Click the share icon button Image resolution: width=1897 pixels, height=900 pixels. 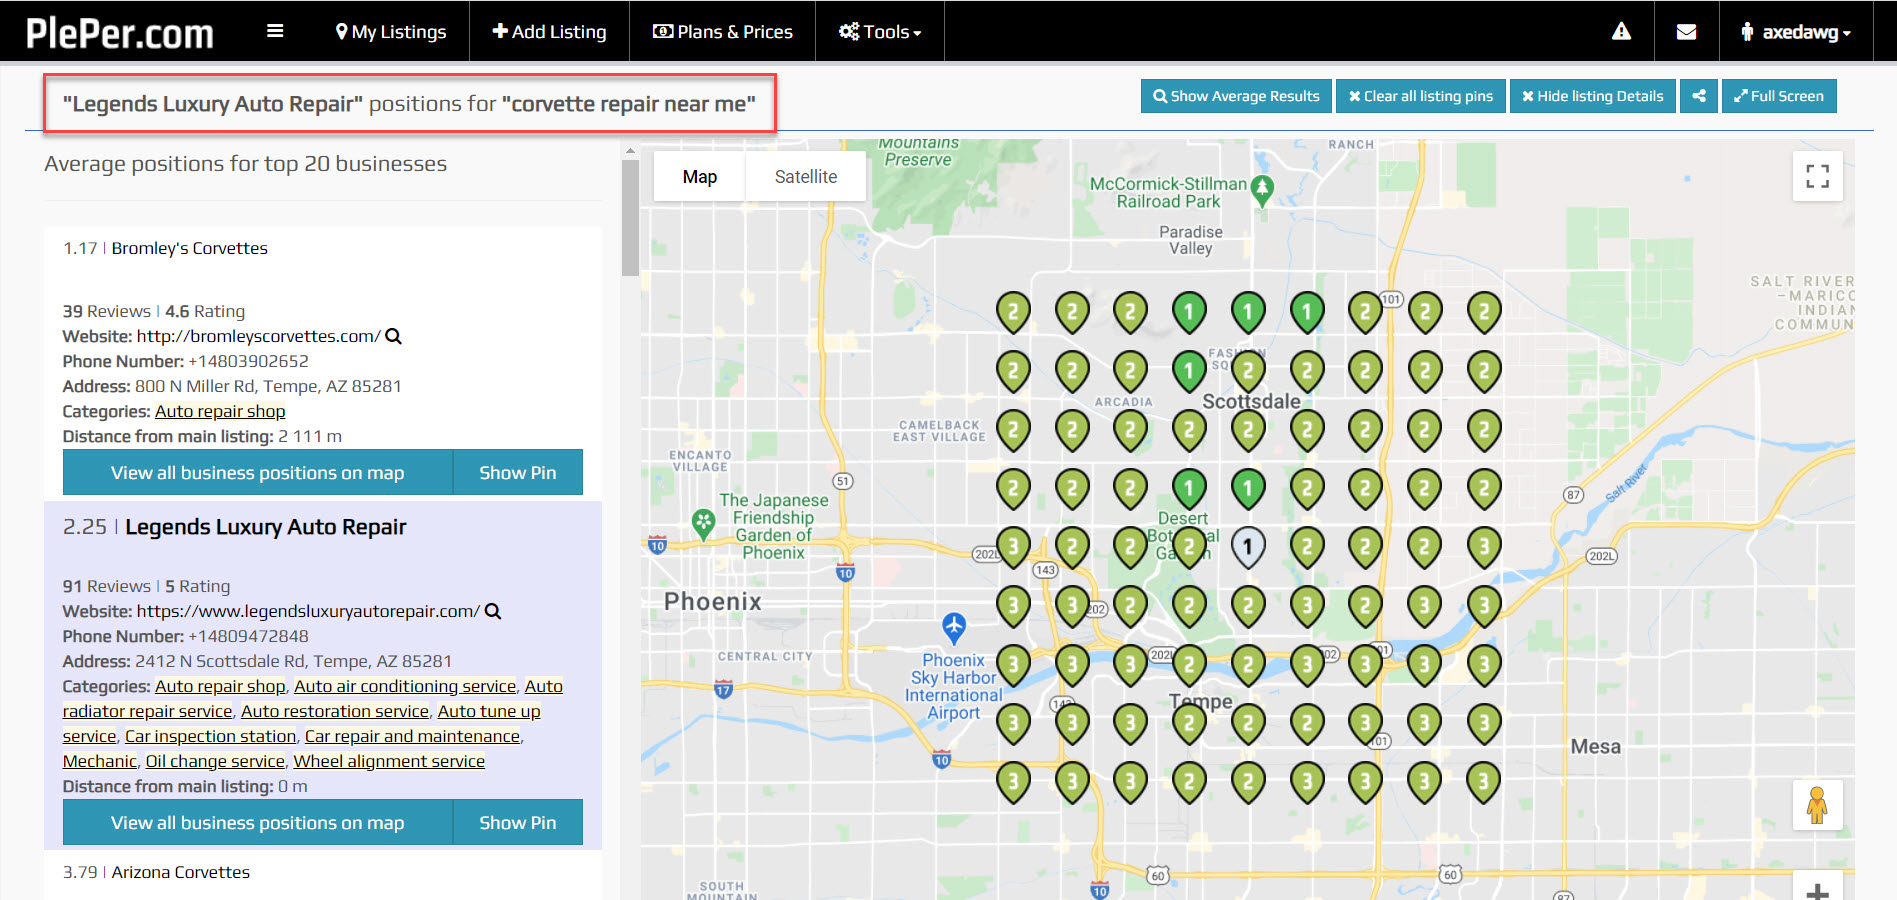(1699, 96)
